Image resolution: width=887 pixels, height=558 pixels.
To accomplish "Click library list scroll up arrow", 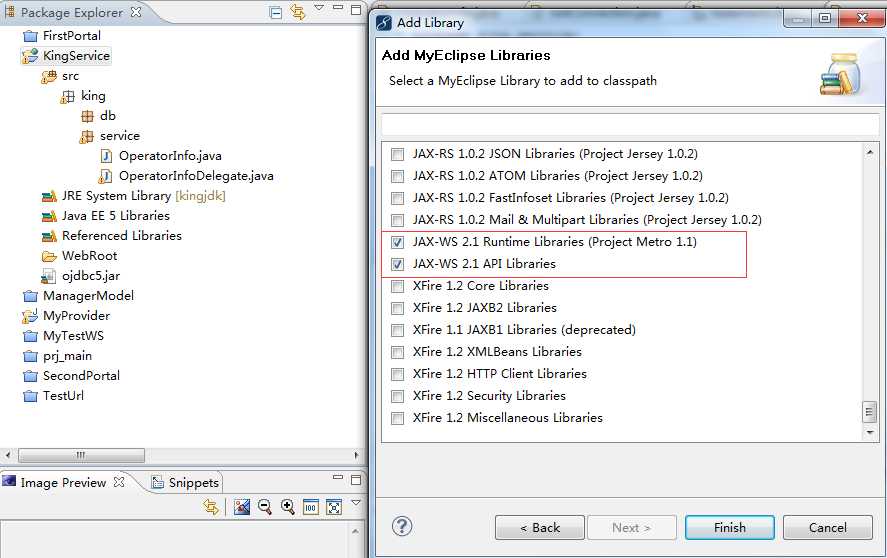I will [869, 152].
